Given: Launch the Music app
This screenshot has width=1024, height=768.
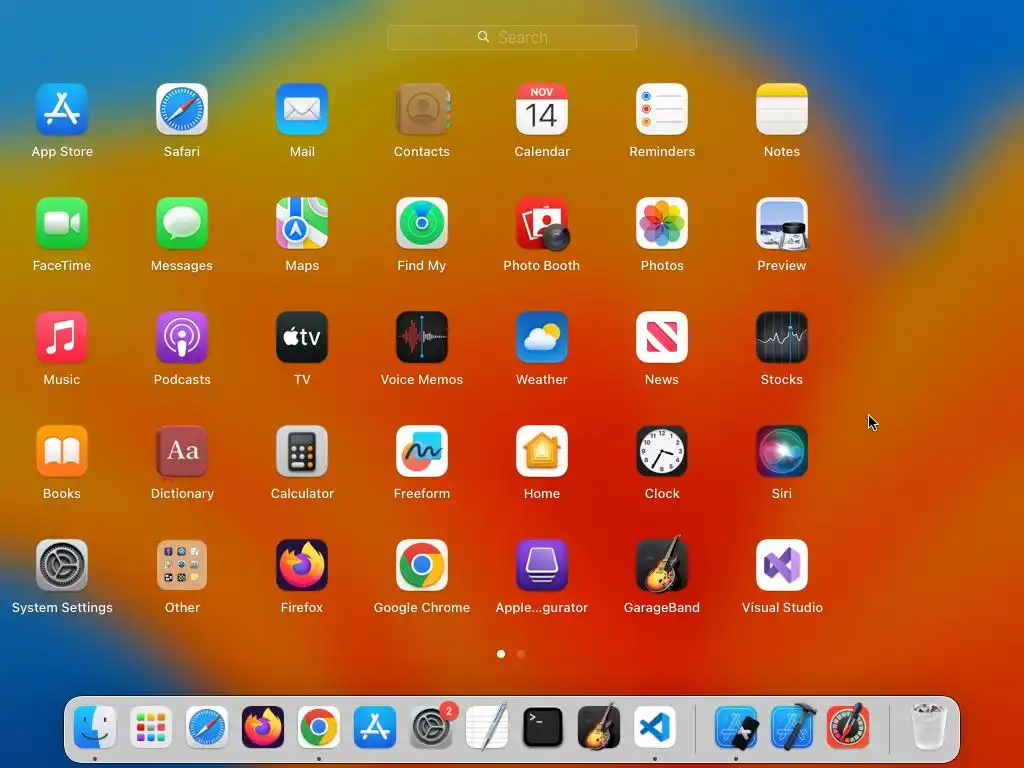Looking at the screenshot, I should pos(62,337).
